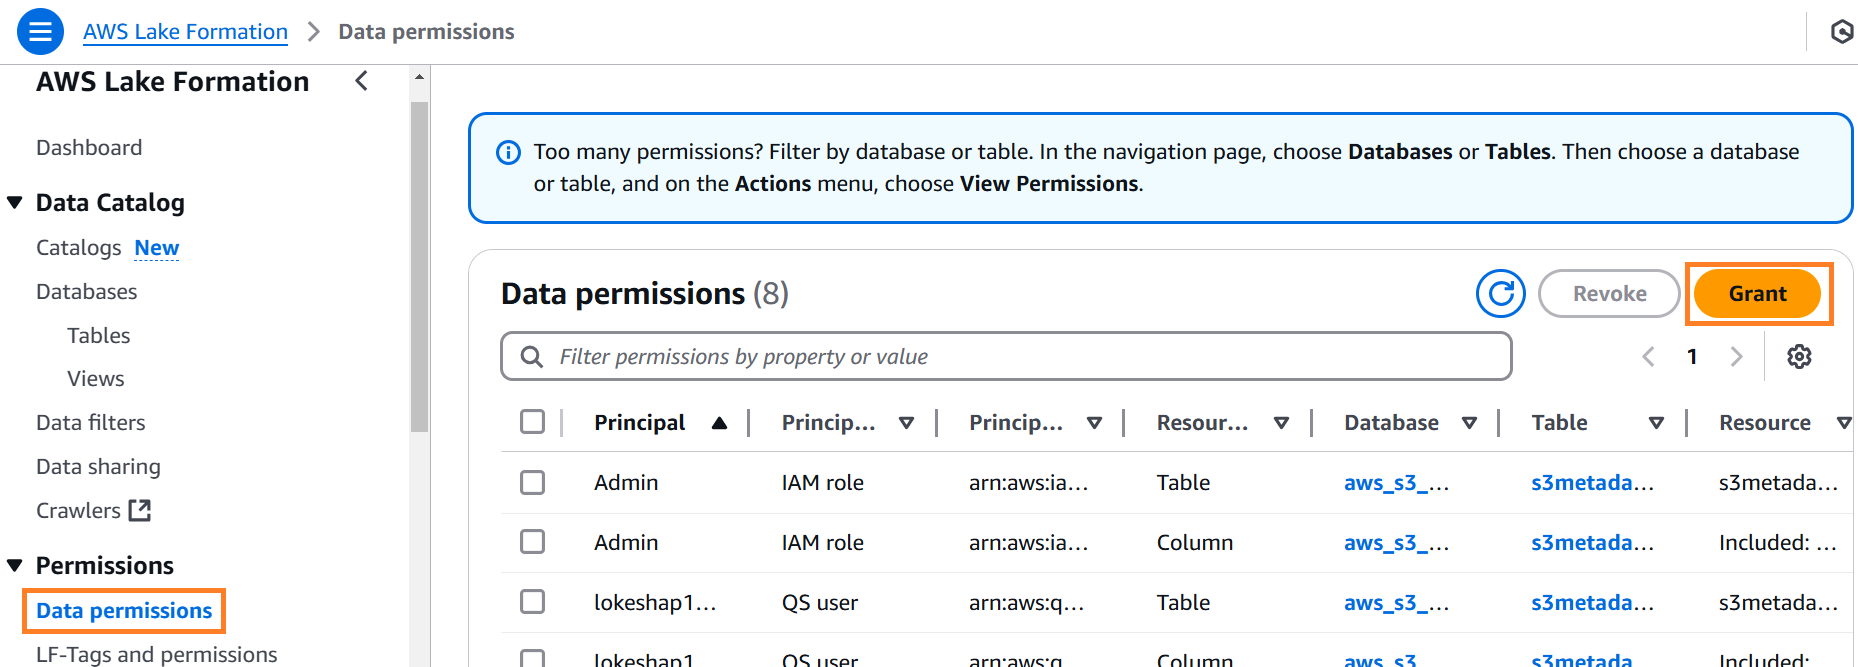The height and width of the screenshot is (667, 1858).
Task: Click 'Included: …' in Admin Column row
Action: [1777, 543]
